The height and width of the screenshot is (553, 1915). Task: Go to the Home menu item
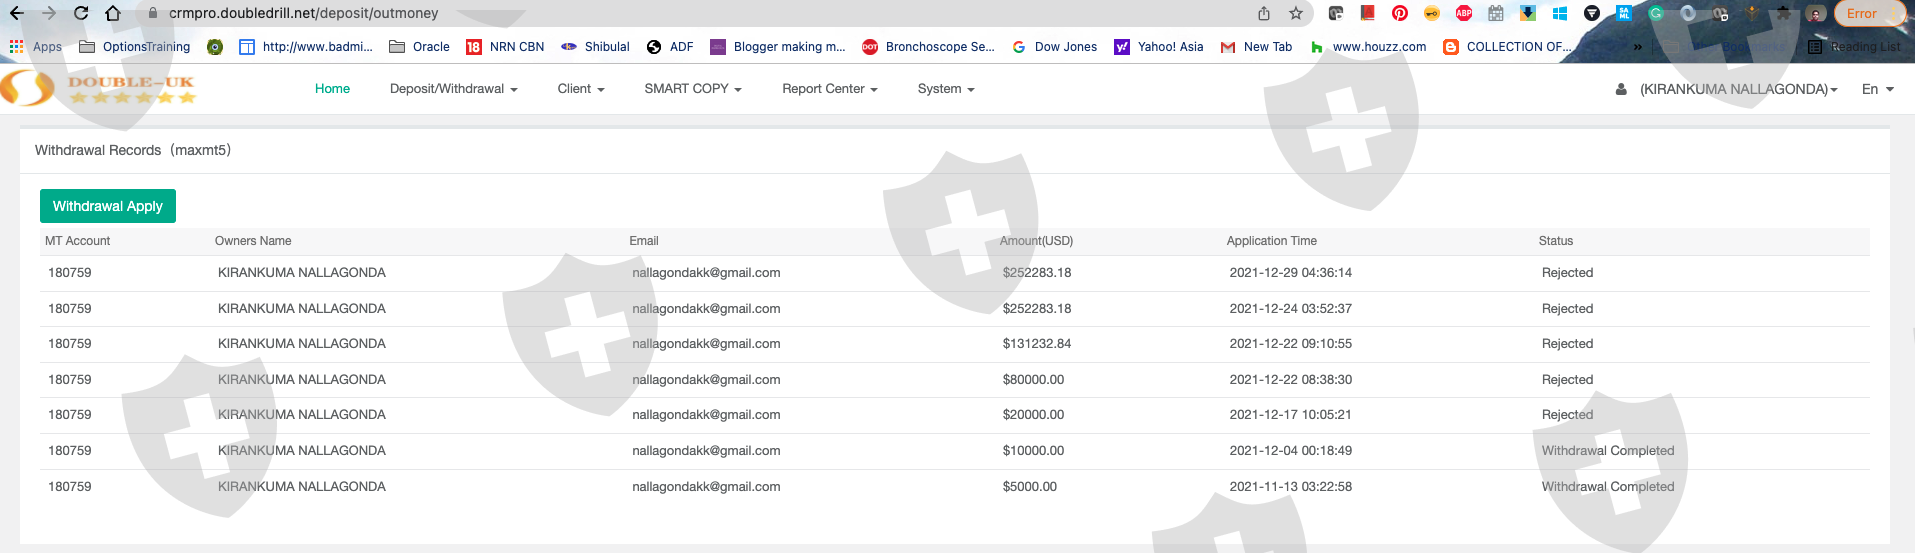332,89
